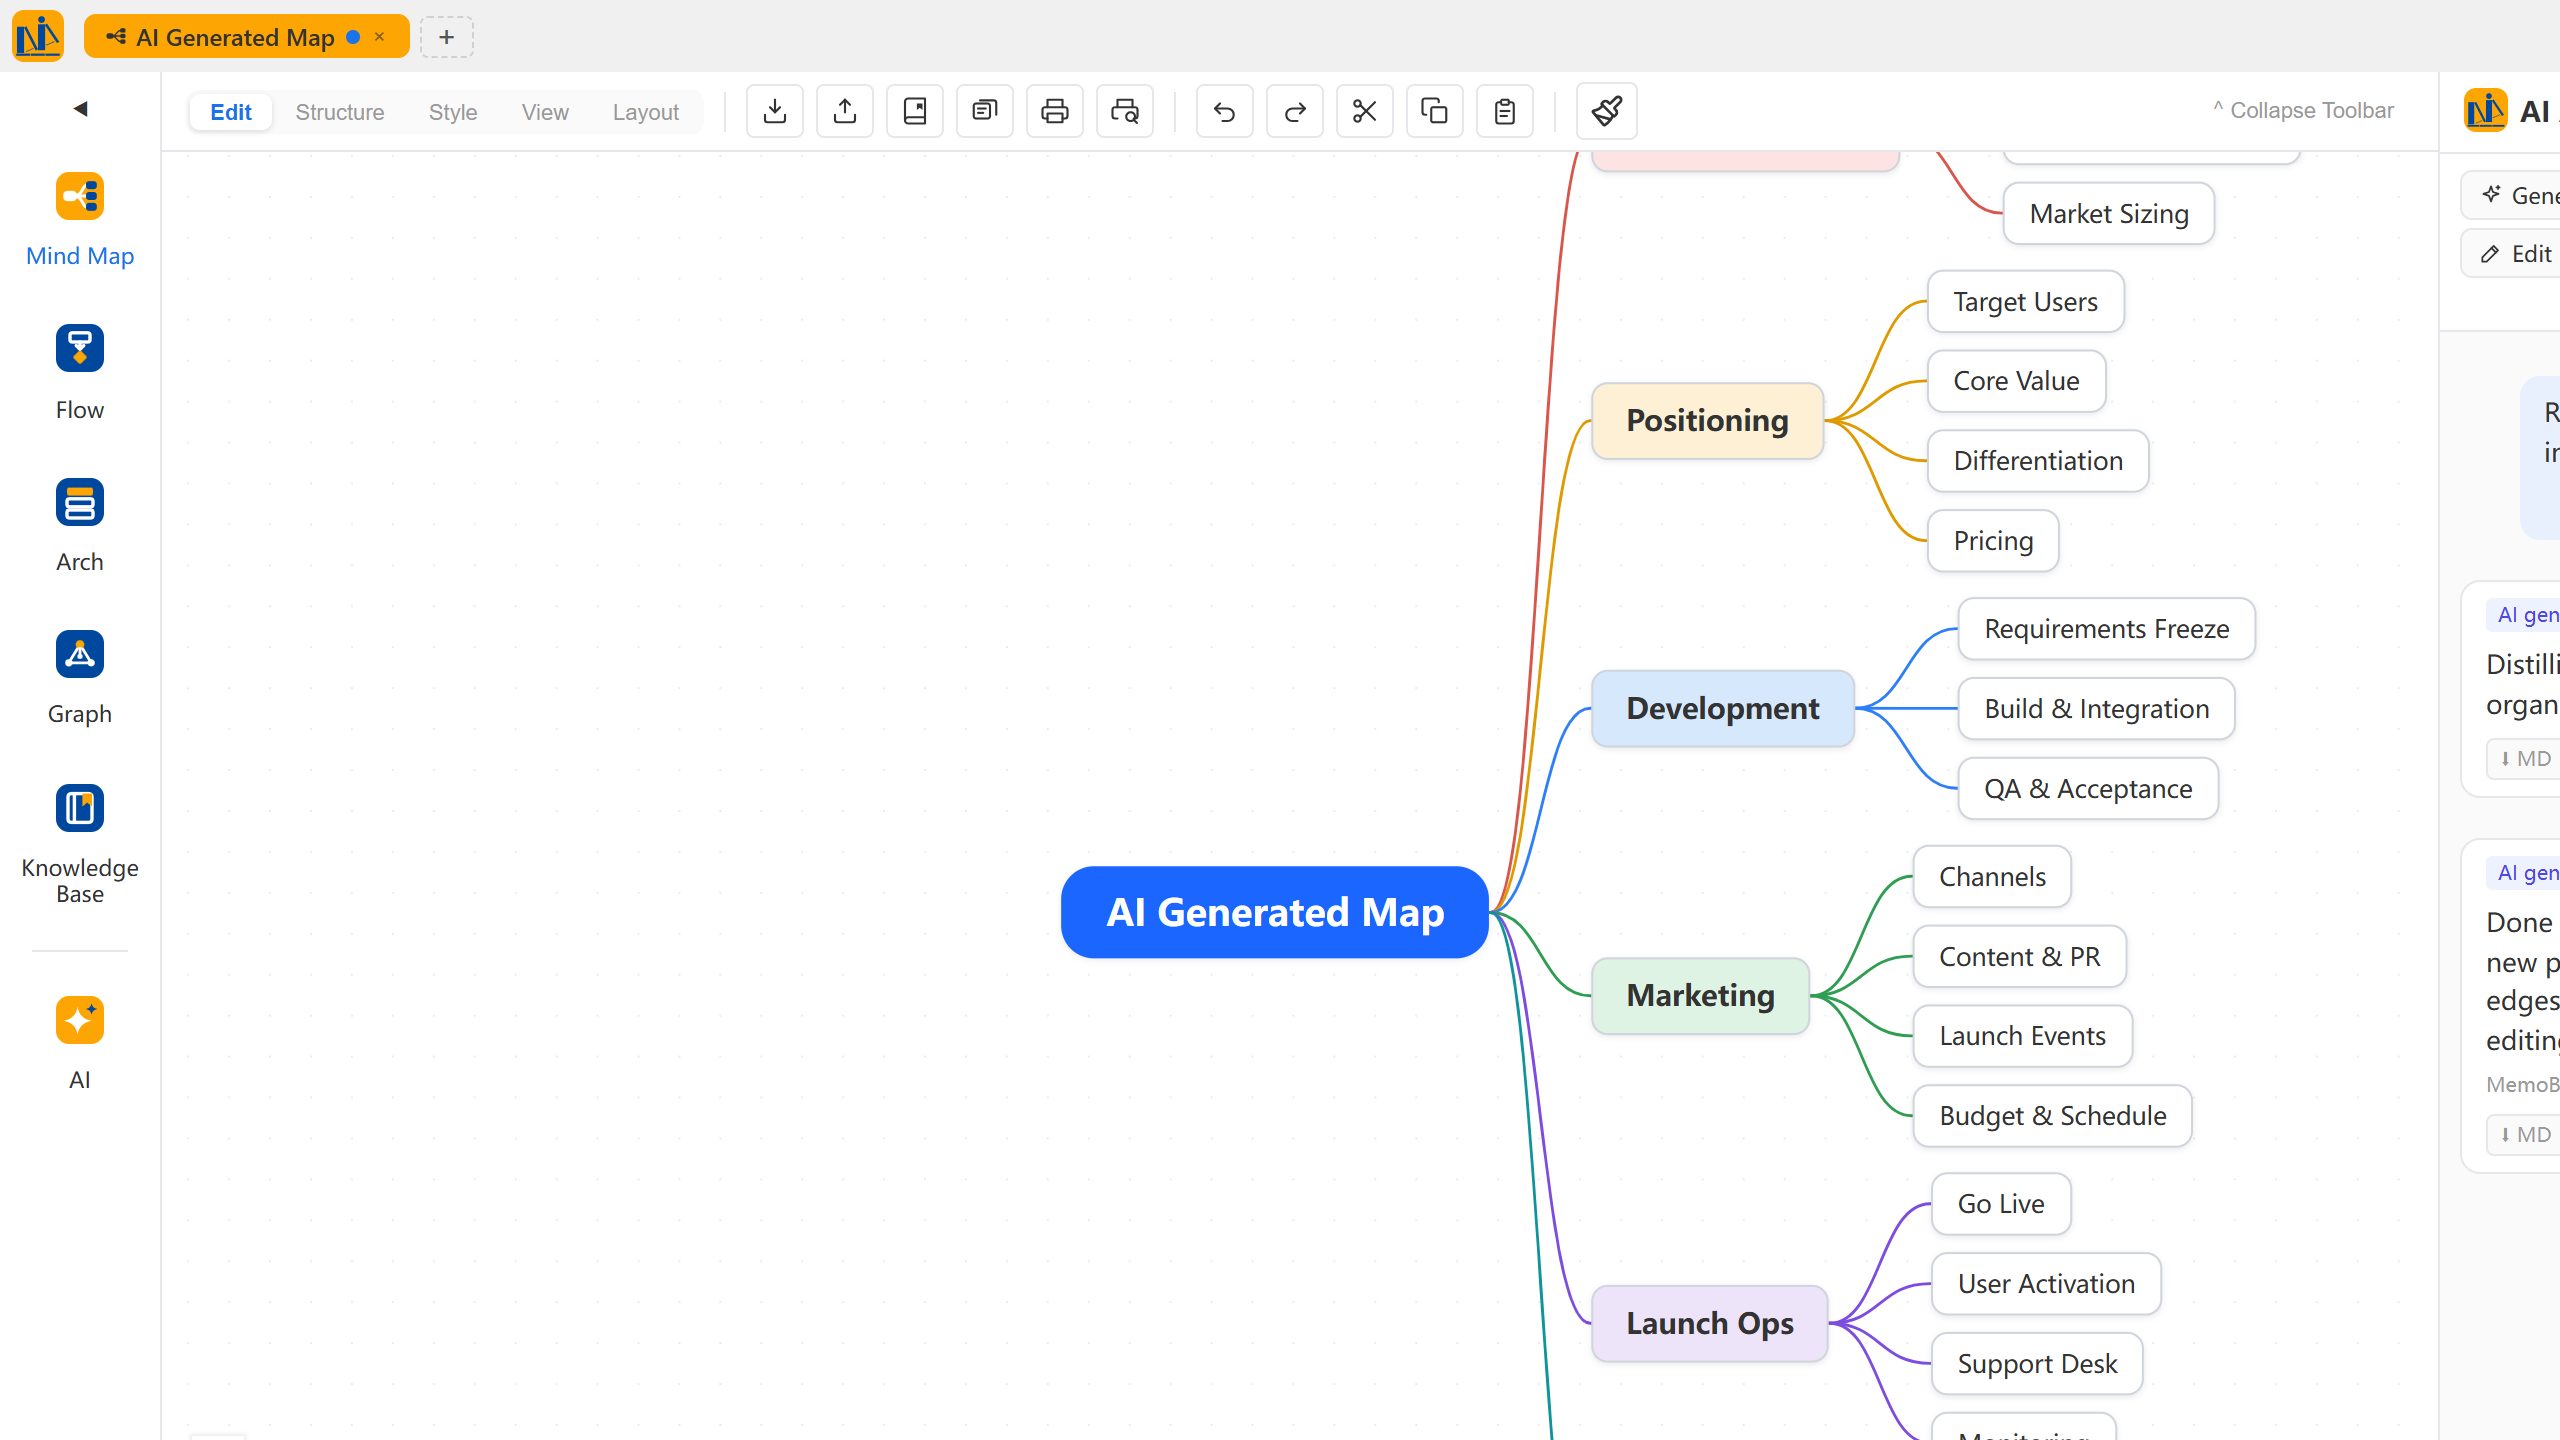This screenshot has width=2560, height=1440.
Task: Open the Mind Map sidebar icon
Action: tap(80, 196)
